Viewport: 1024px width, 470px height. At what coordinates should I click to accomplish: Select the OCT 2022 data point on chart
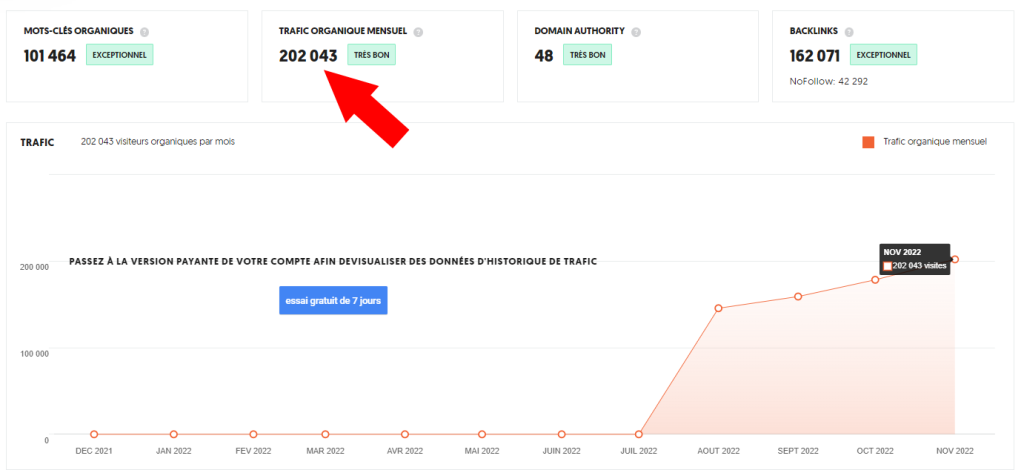pyautogui.click(x=875, y=279)
